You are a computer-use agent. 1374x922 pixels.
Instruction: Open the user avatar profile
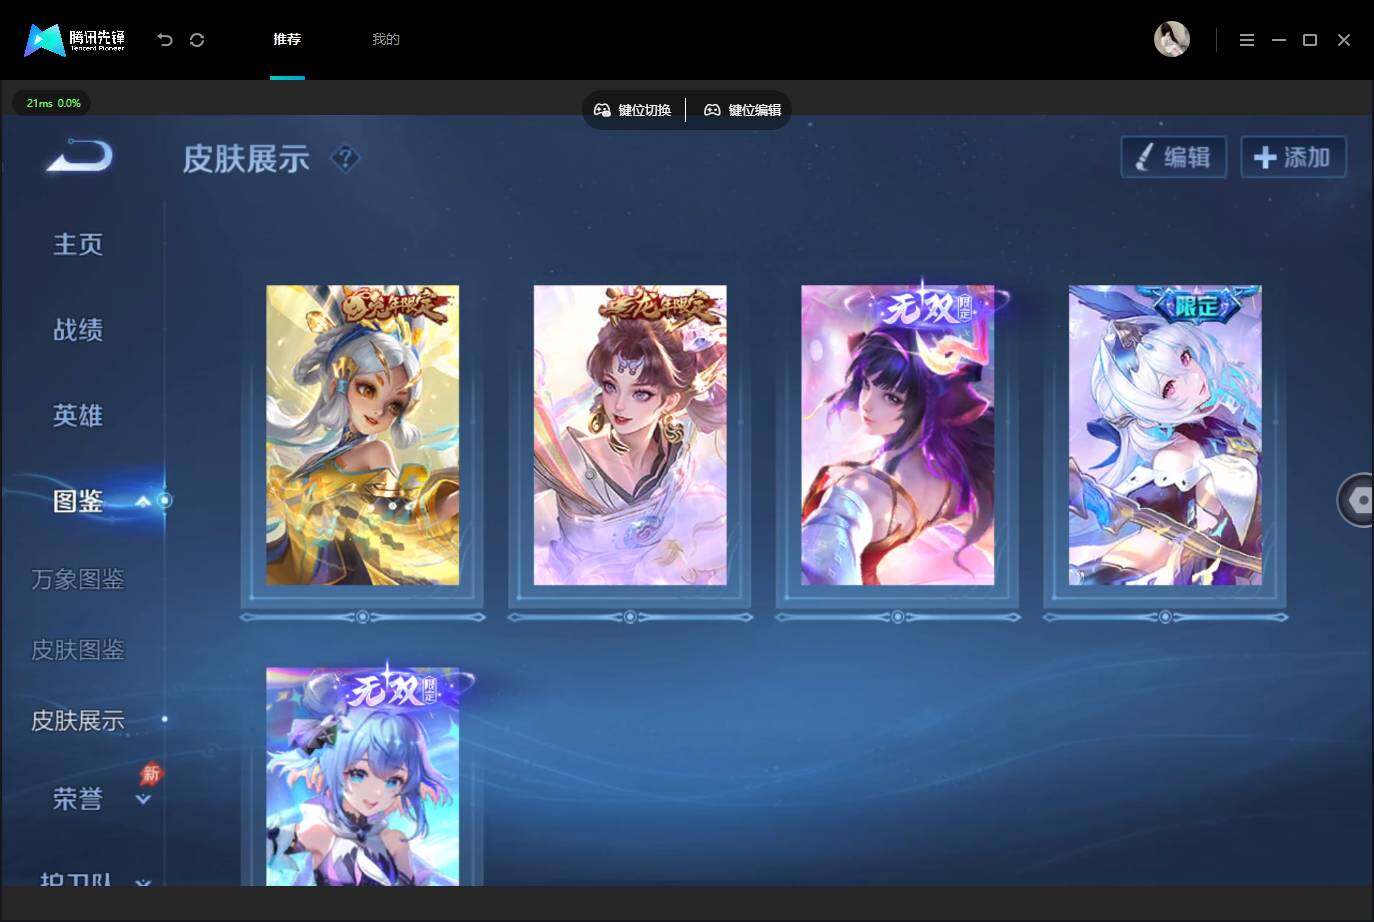pyautogui.click(x=1172, y=39)
